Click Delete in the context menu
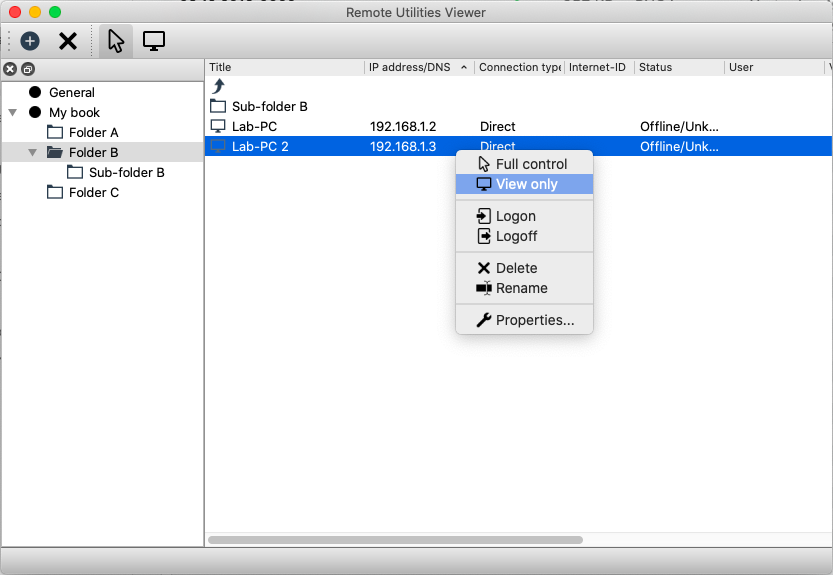The image size is (833, 575). pos(516,268)
